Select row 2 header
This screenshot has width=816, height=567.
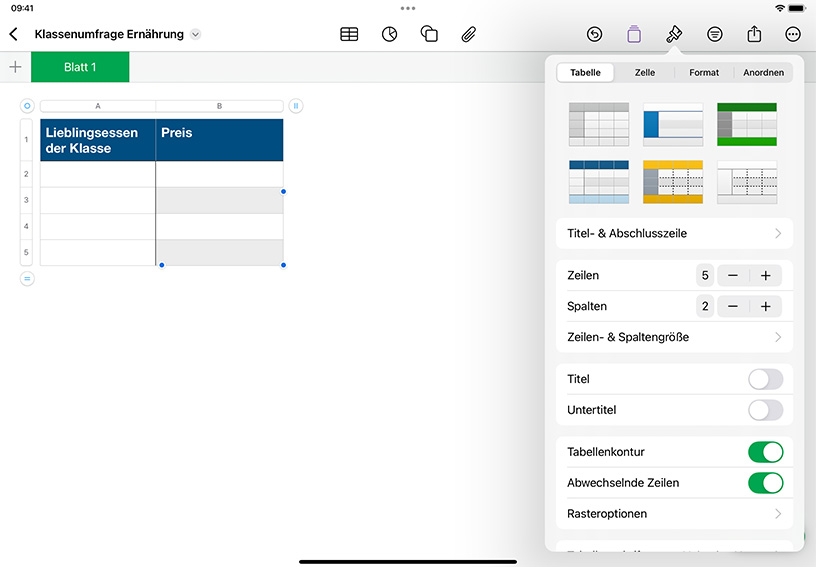pyautogui.click(x=26, y=174)
